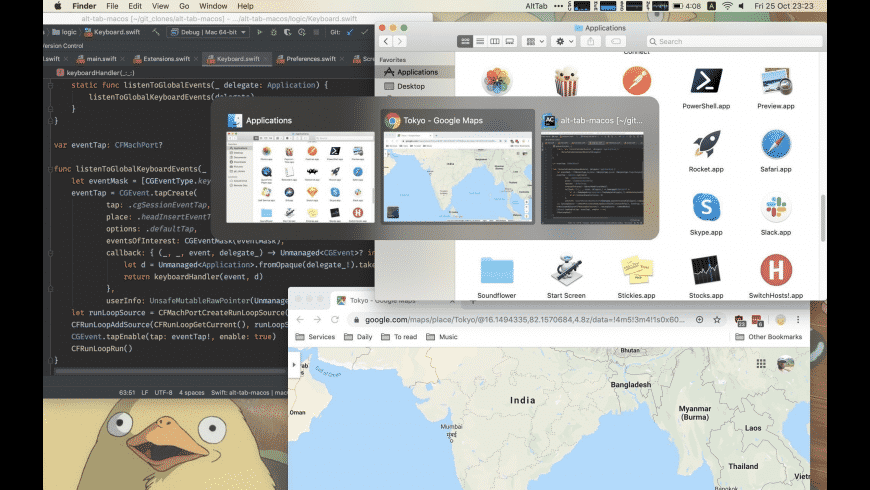This screenshot has height=490, width=870.
Task: Open Google apps grid in Maps
Action: (x=761, y=363)
